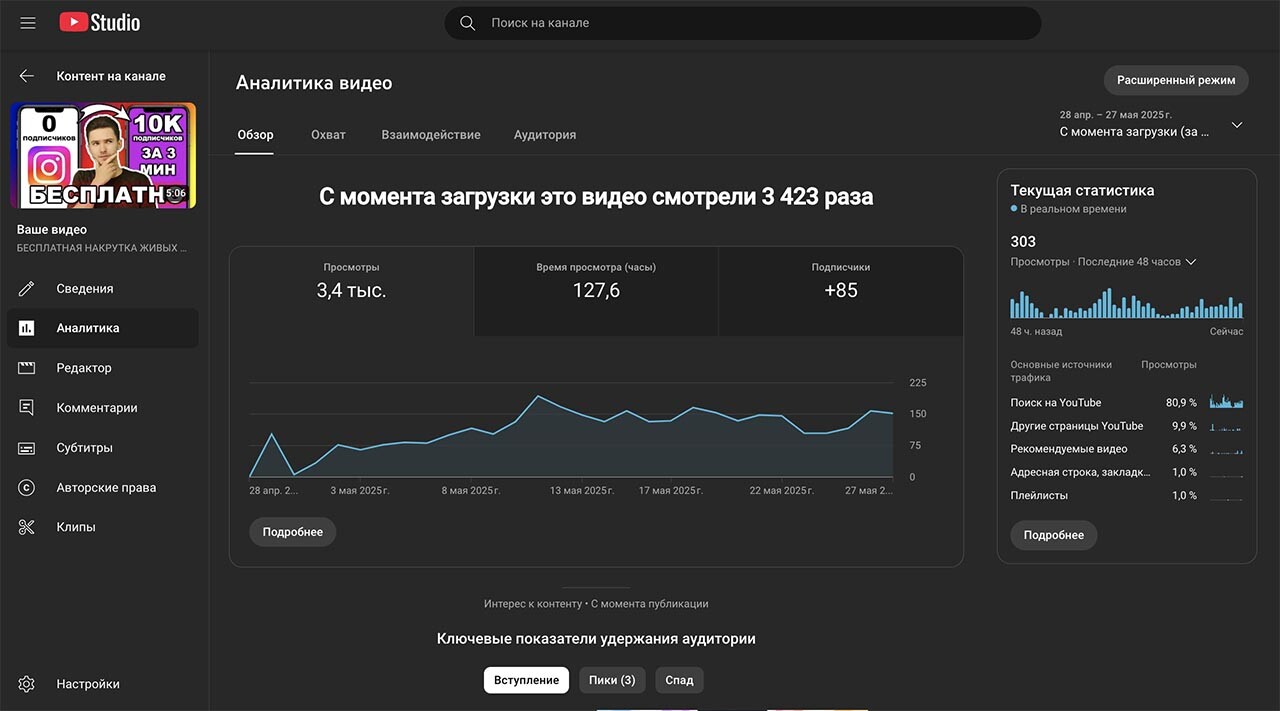
Task: Open Авторские права via the copyright icon
Action: (27, 488)
